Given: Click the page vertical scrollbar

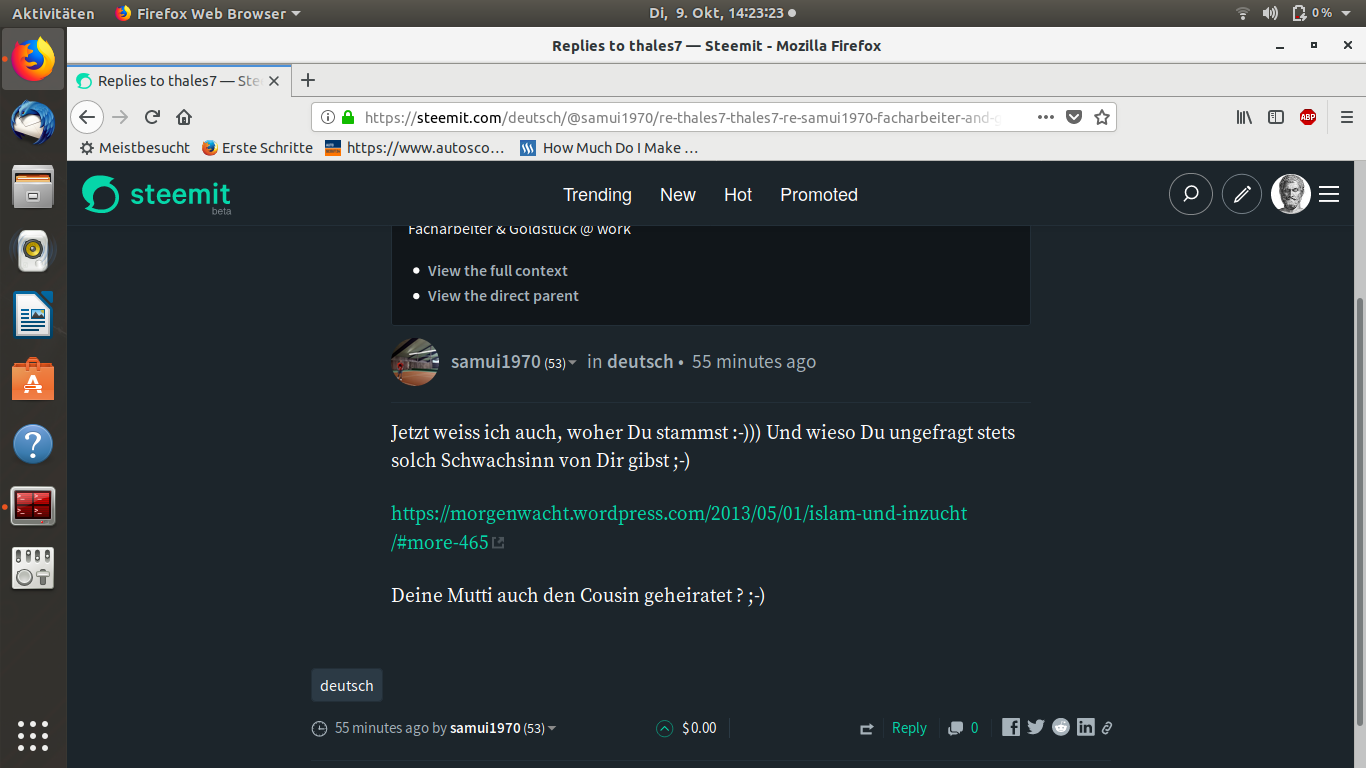Looking at the screenshot, I should (1358, 511).
